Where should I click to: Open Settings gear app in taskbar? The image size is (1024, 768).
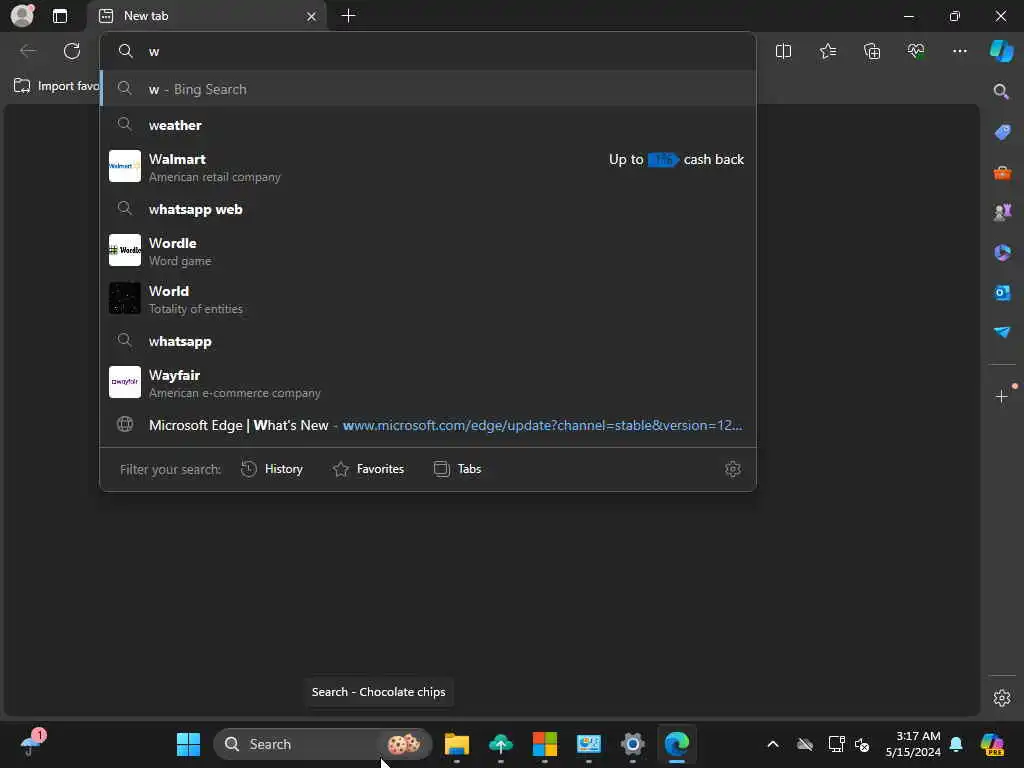tap(632, 744)
